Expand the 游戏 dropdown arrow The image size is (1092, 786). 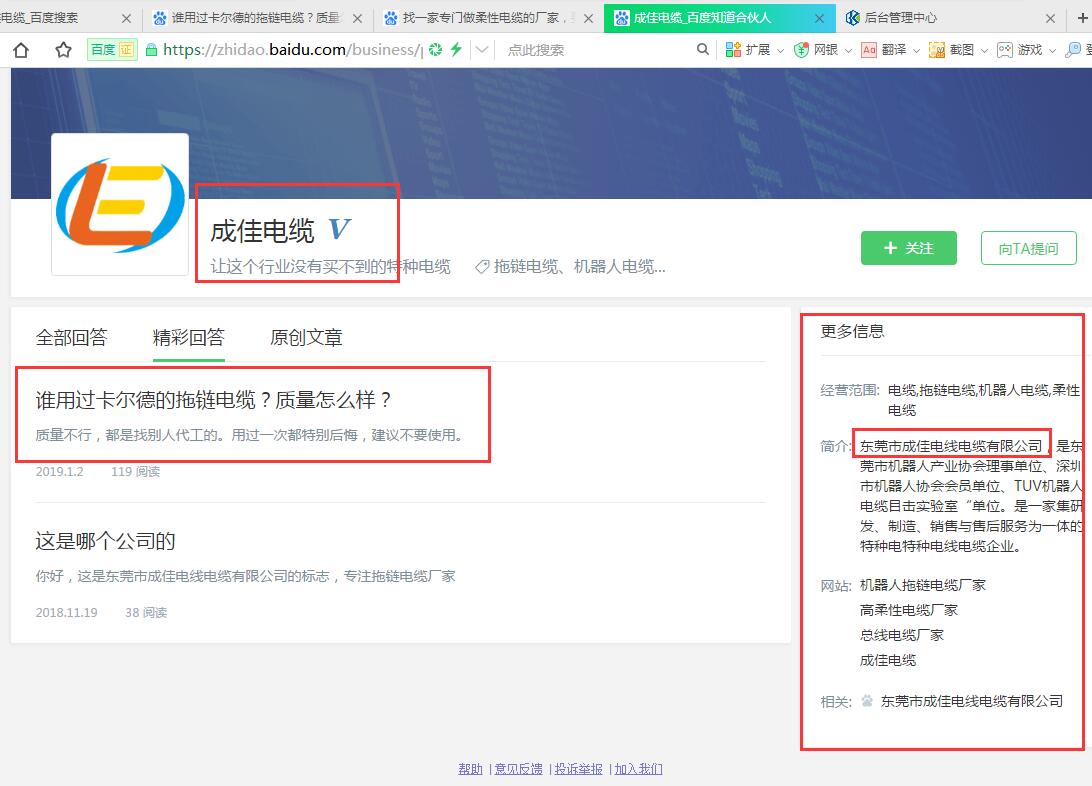[1051, 50]
